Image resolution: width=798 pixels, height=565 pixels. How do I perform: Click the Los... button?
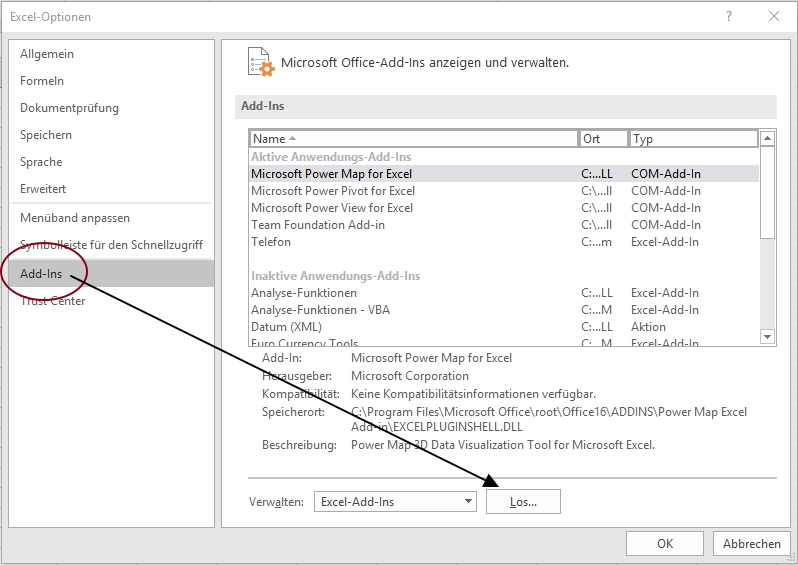click(x=523, y=502)
